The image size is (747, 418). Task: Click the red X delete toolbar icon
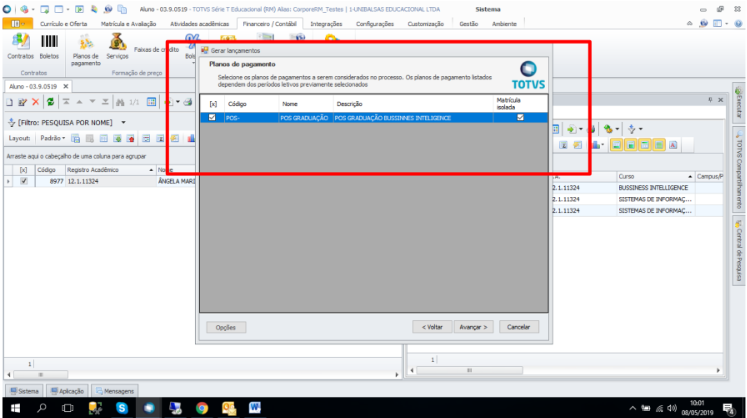[35, 102]
